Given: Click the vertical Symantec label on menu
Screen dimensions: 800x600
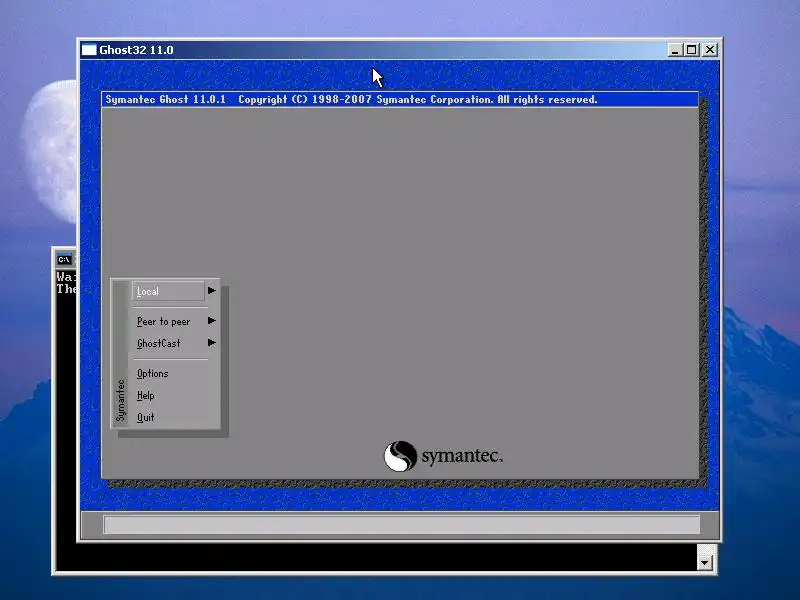Looking at the screenshot, I should pos(120,401).
